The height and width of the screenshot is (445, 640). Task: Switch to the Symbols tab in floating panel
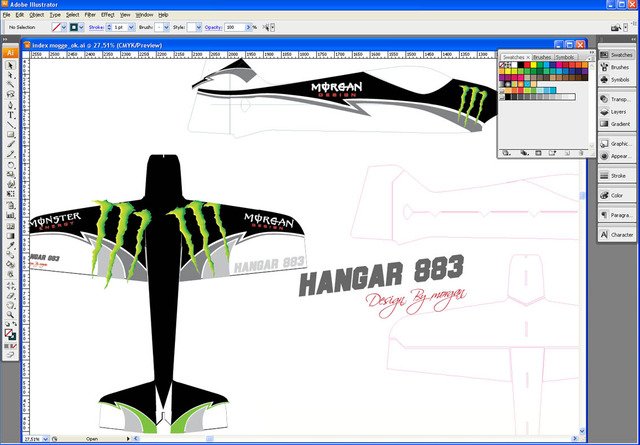point(565,57)
